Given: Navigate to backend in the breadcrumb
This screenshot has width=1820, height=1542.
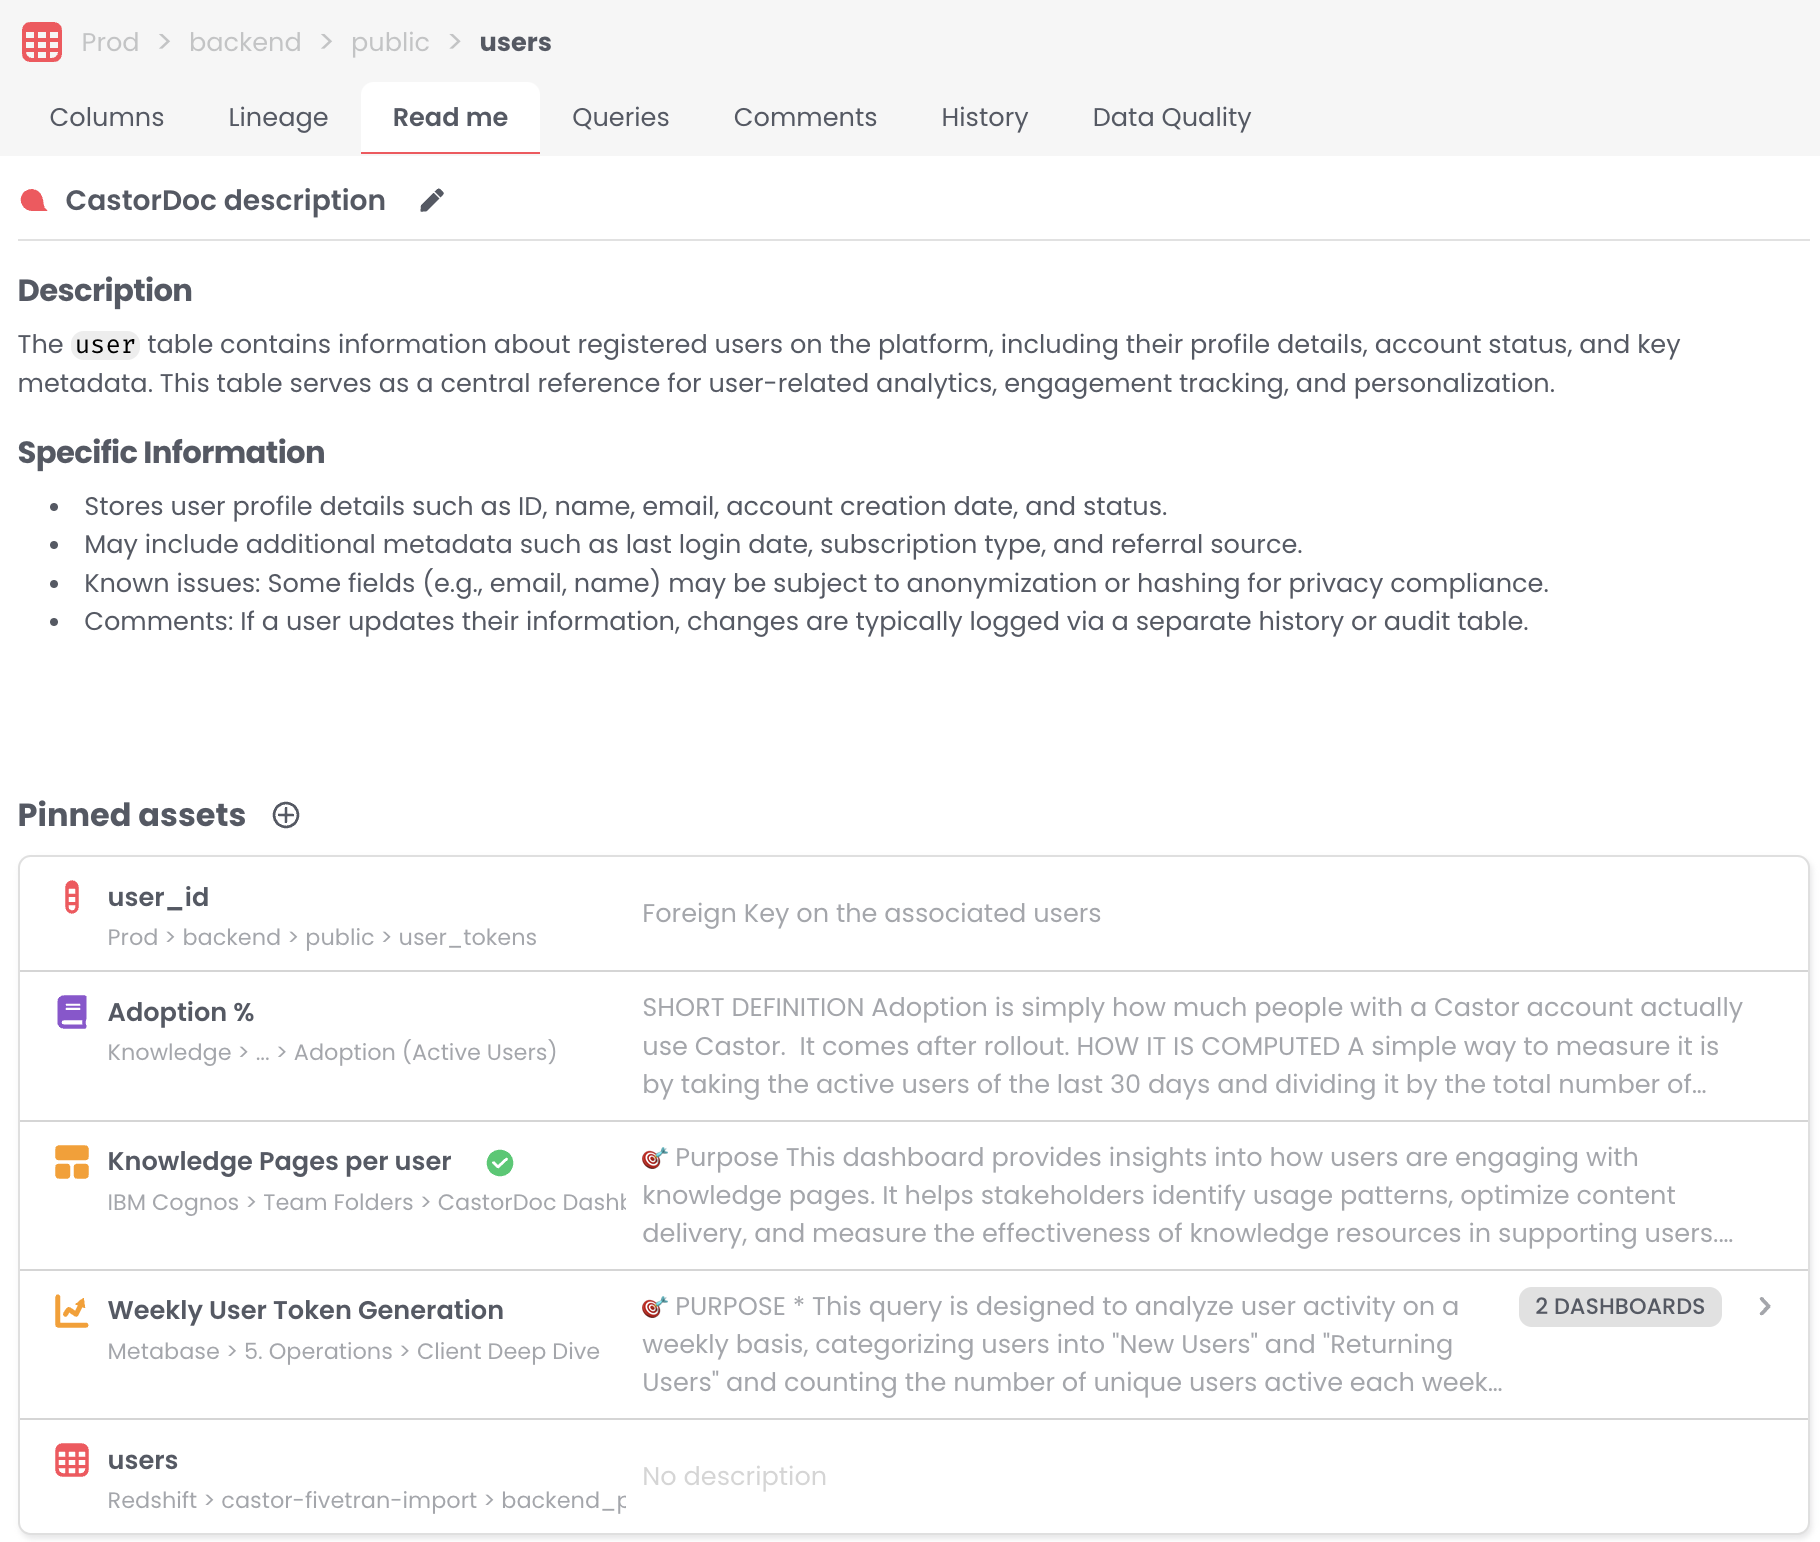Looking at the screenshot, I should point(245,42).
